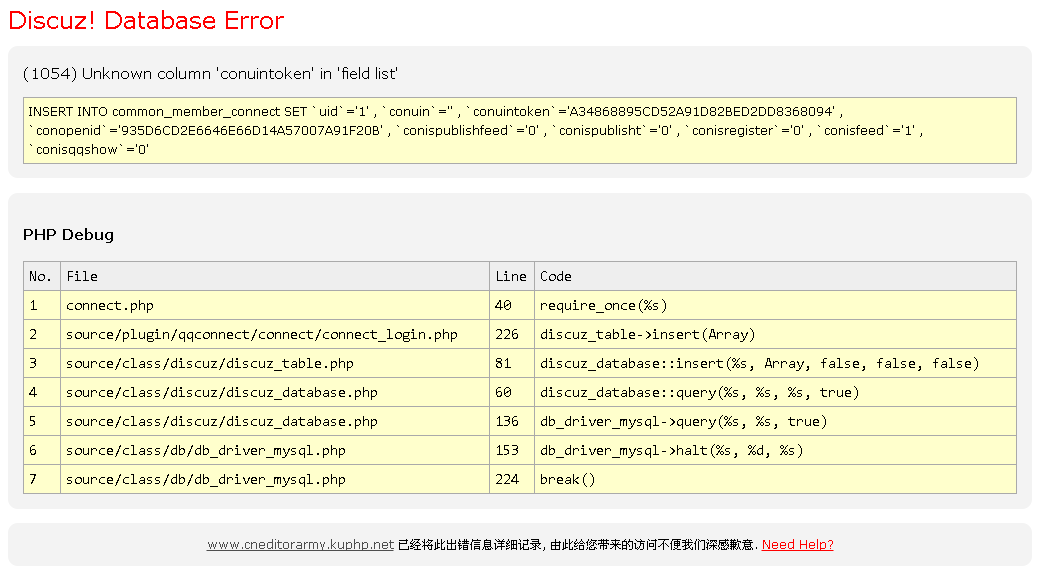Select the require_once(%s) code cell

coord(775,306)
